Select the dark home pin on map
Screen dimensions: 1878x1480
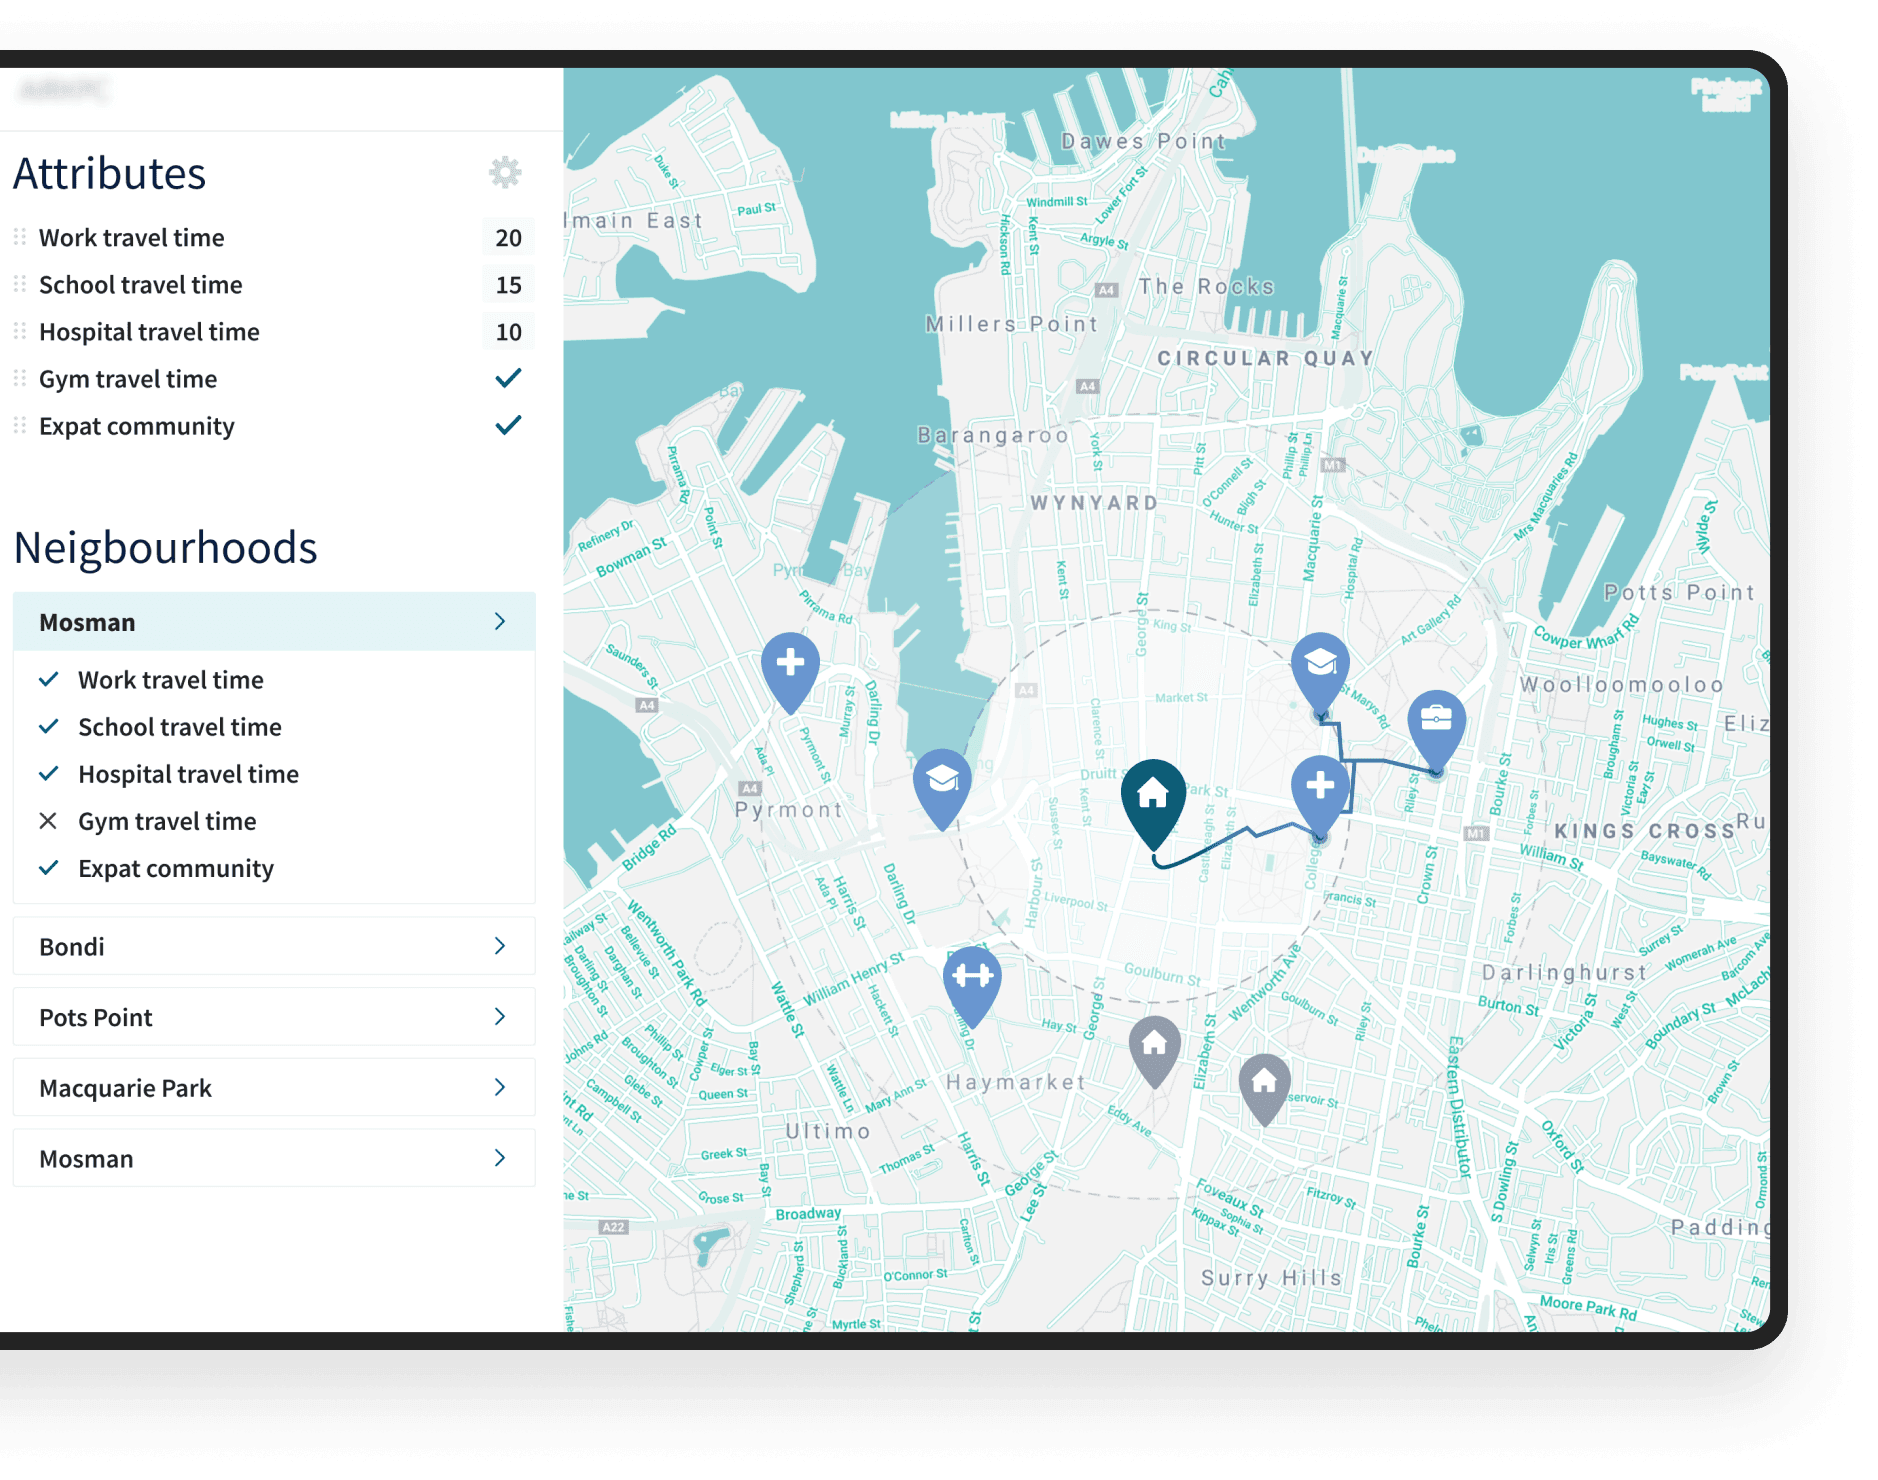coord(1153,803)
